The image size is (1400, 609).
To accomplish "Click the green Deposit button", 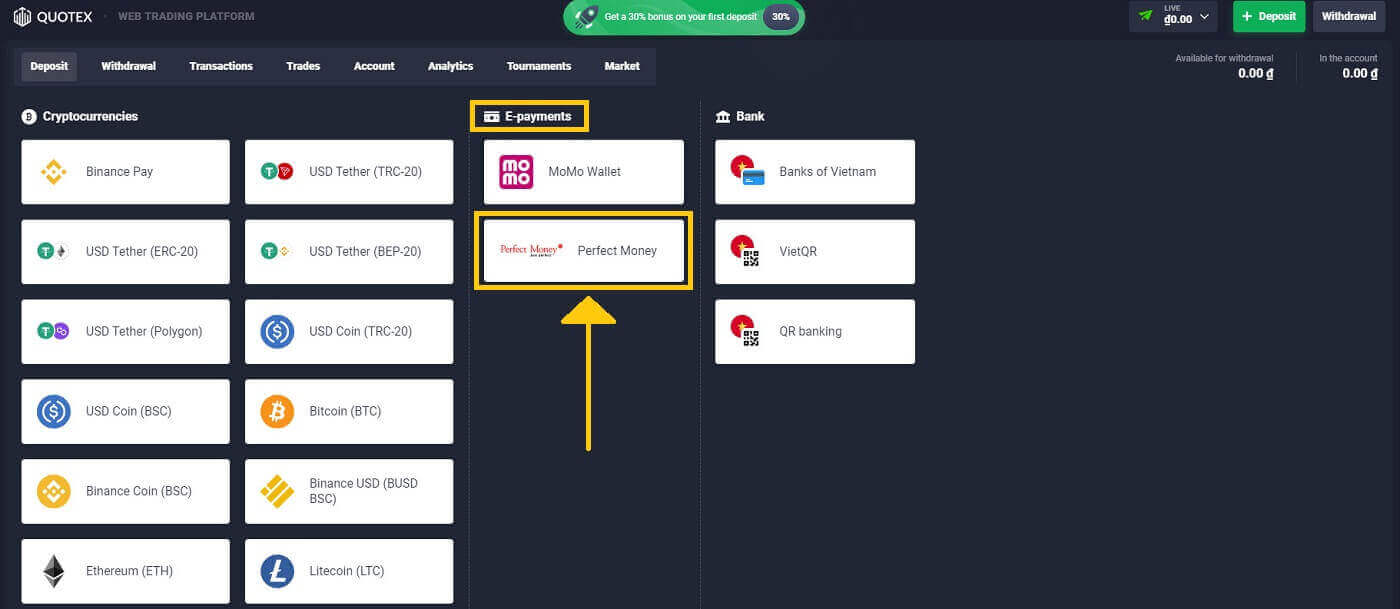I will 1269,17.
